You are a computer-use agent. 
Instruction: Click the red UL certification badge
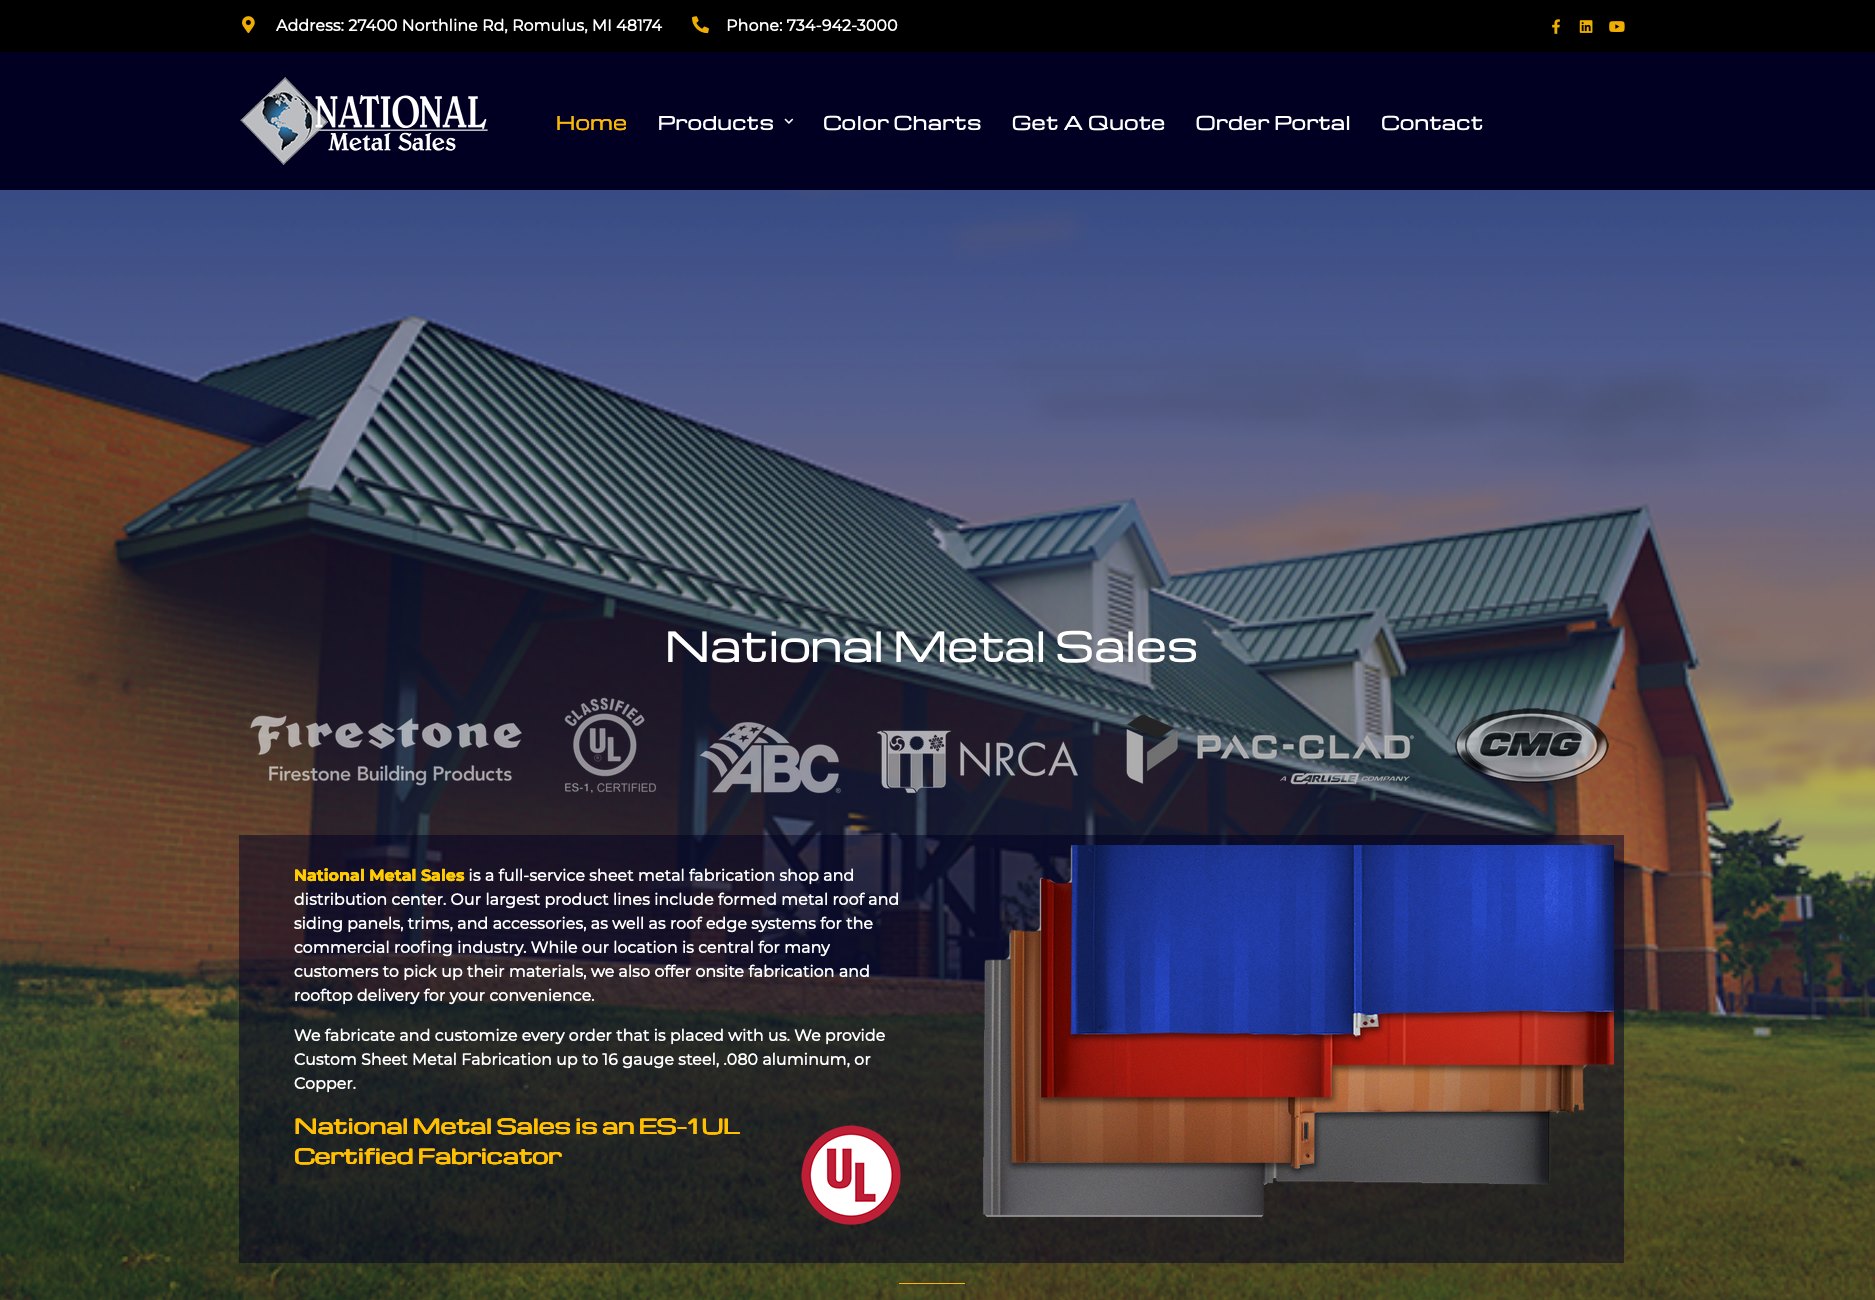click(x=851, y=1175)
